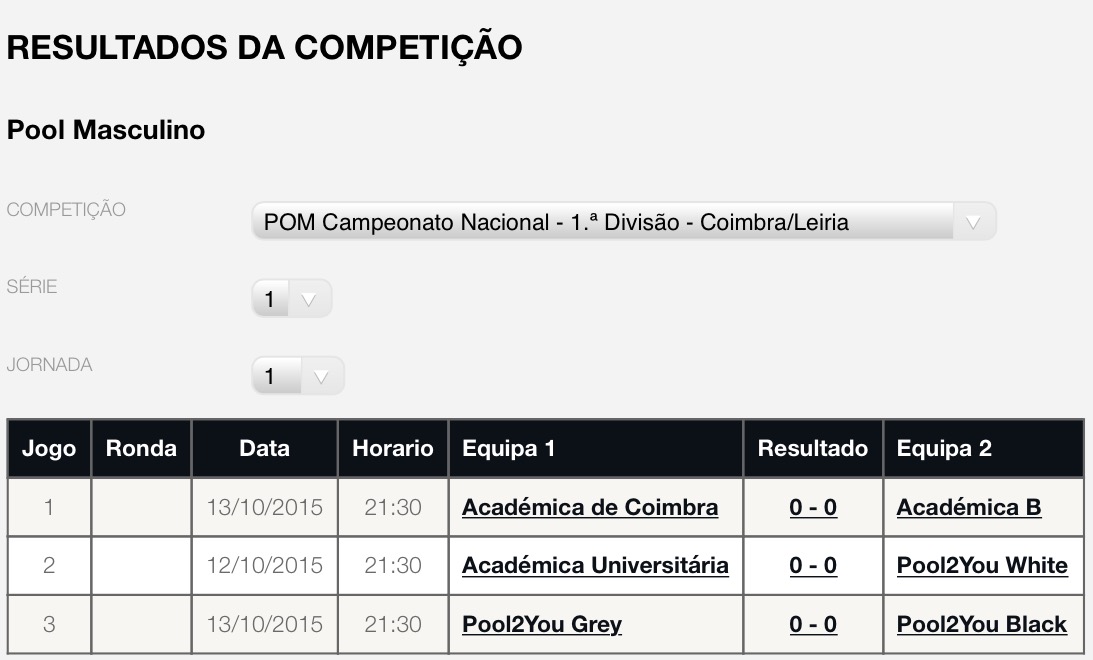Open Pool2You Grey team link

click(x=542, y=624)
